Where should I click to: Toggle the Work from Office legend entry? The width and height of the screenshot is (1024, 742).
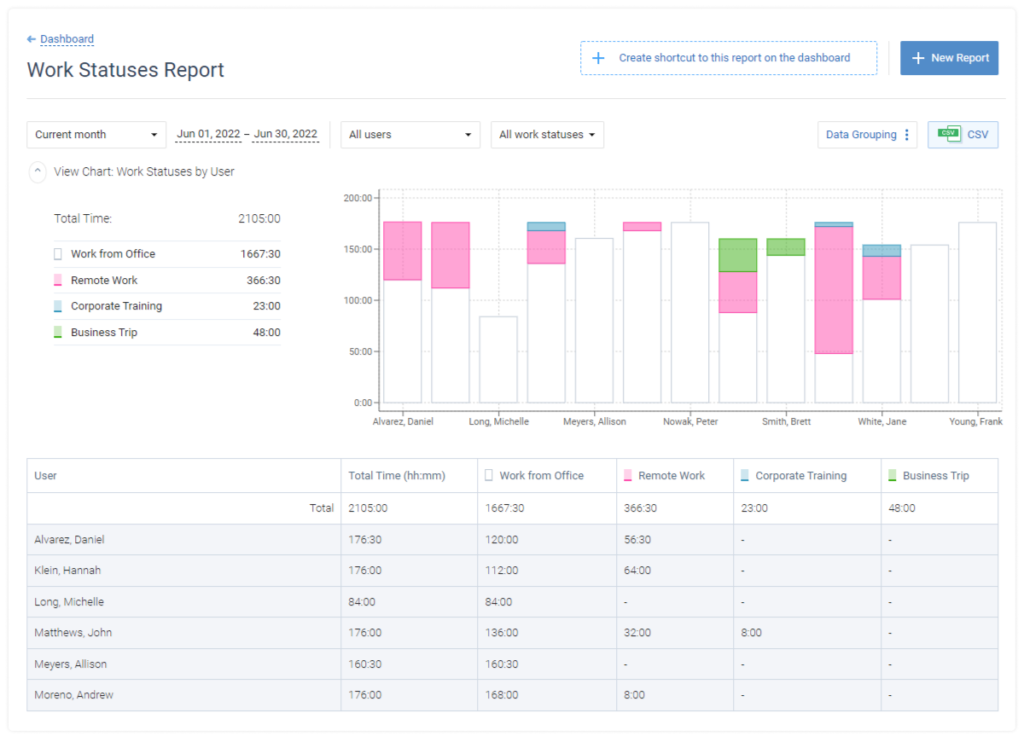[x=110, y=254]
